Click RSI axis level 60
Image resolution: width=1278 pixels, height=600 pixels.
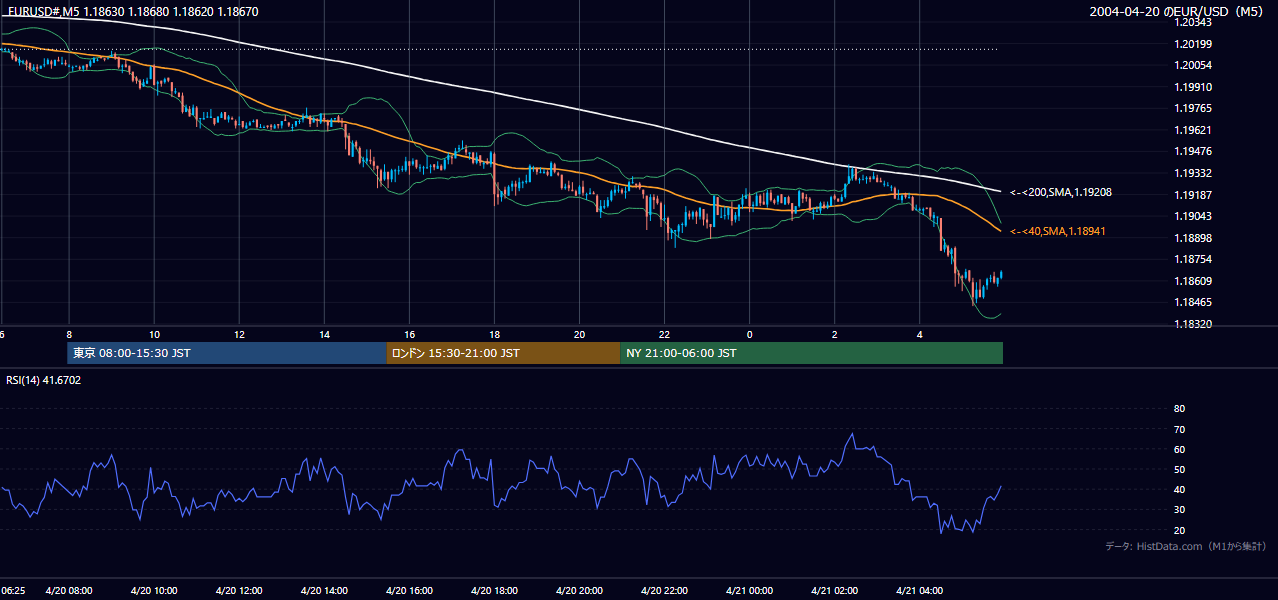click(1179, 449)
